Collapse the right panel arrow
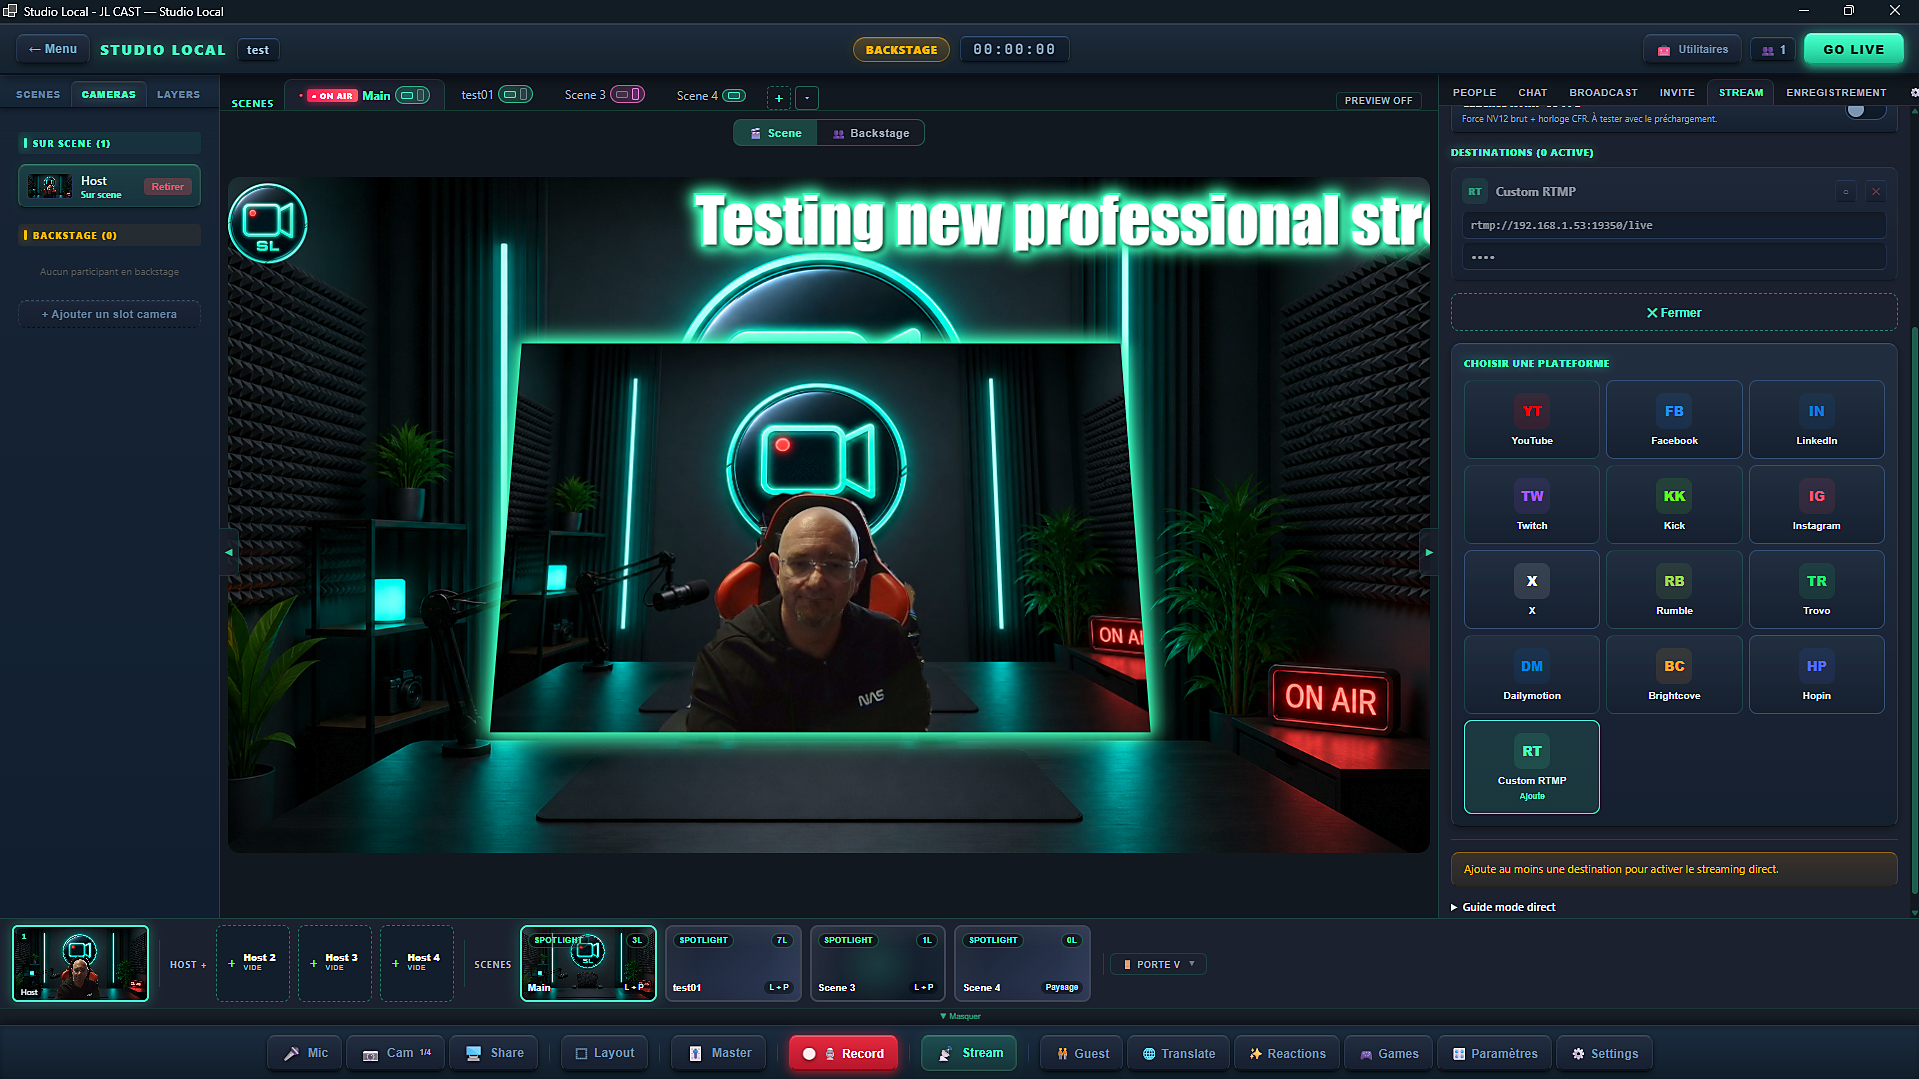Image resolution: width=1919 pixels, height=1079 pixels. (x=1429, y=552)
